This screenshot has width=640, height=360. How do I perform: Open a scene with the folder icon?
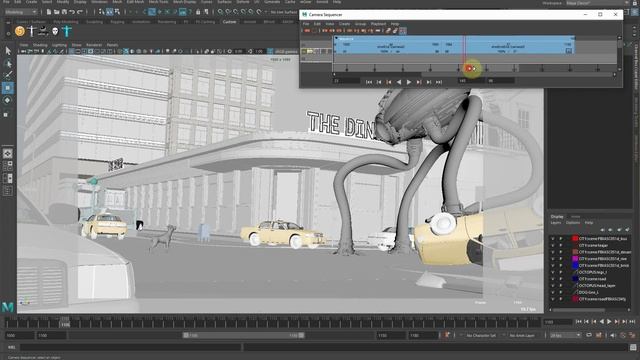56,12
